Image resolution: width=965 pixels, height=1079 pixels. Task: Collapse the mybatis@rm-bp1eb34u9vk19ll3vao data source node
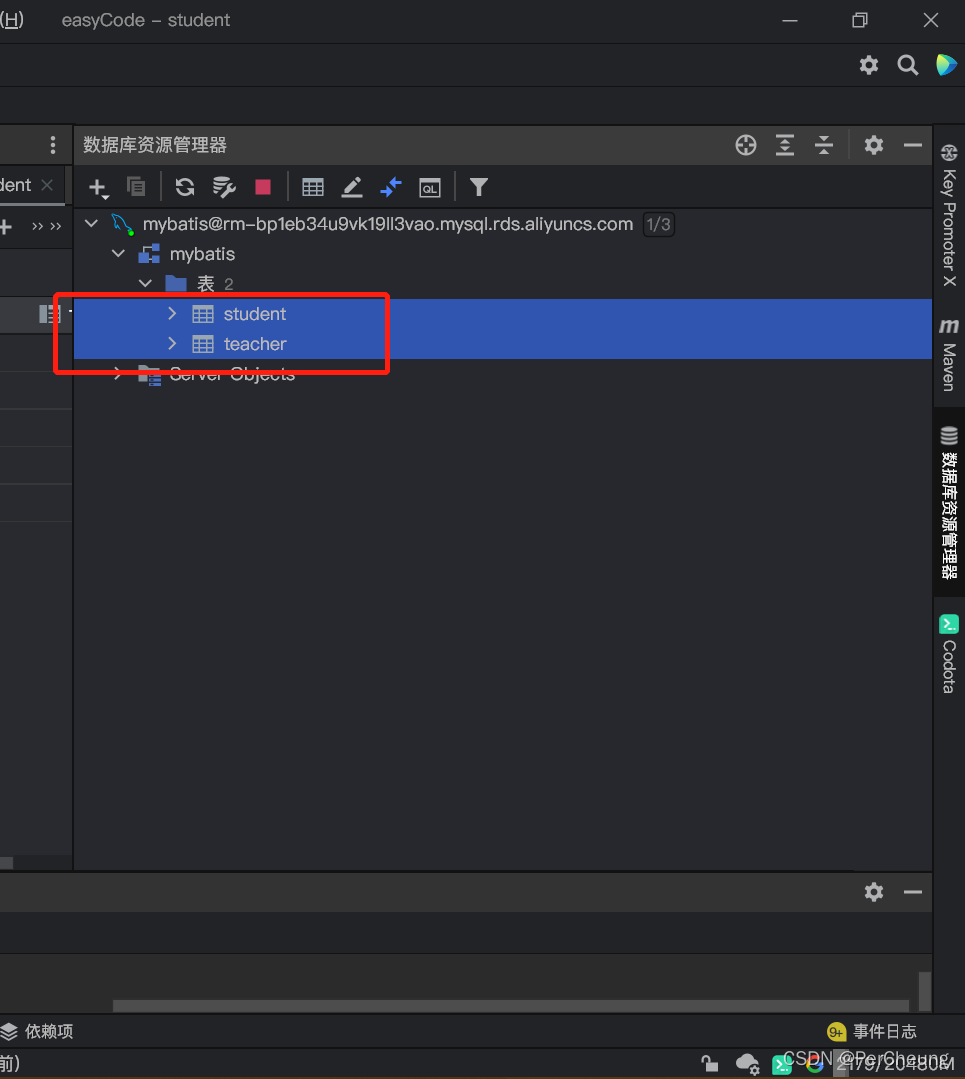[x=91, y=224]
